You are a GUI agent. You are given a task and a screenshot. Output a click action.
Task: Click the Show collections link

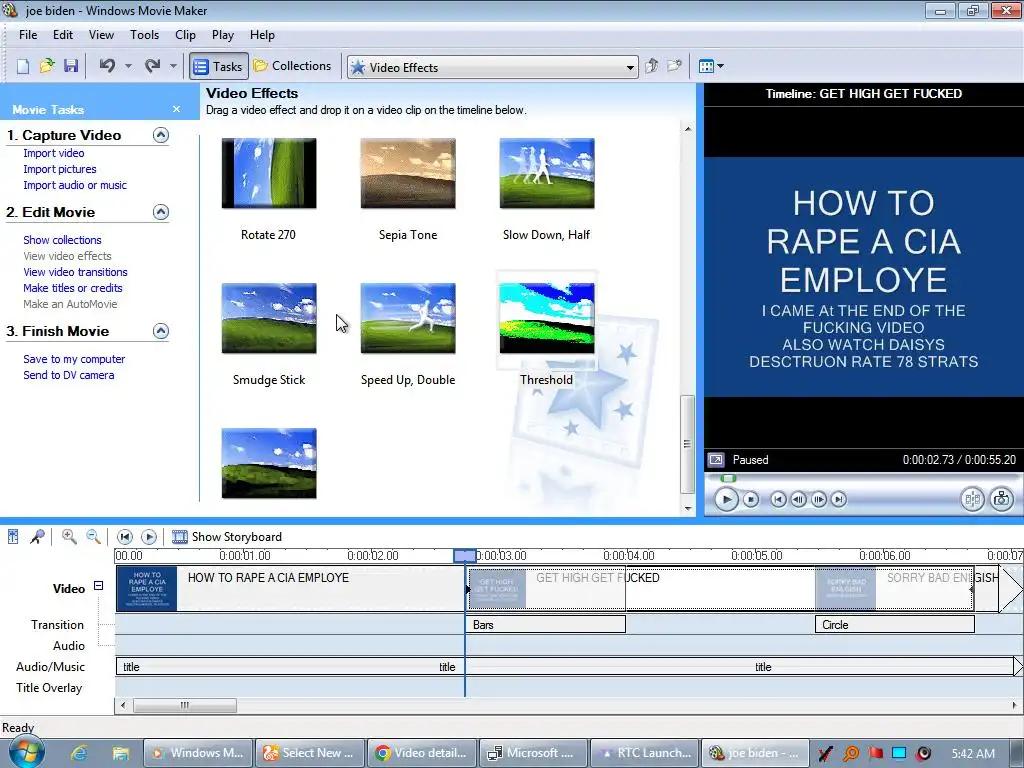[62, 240]
